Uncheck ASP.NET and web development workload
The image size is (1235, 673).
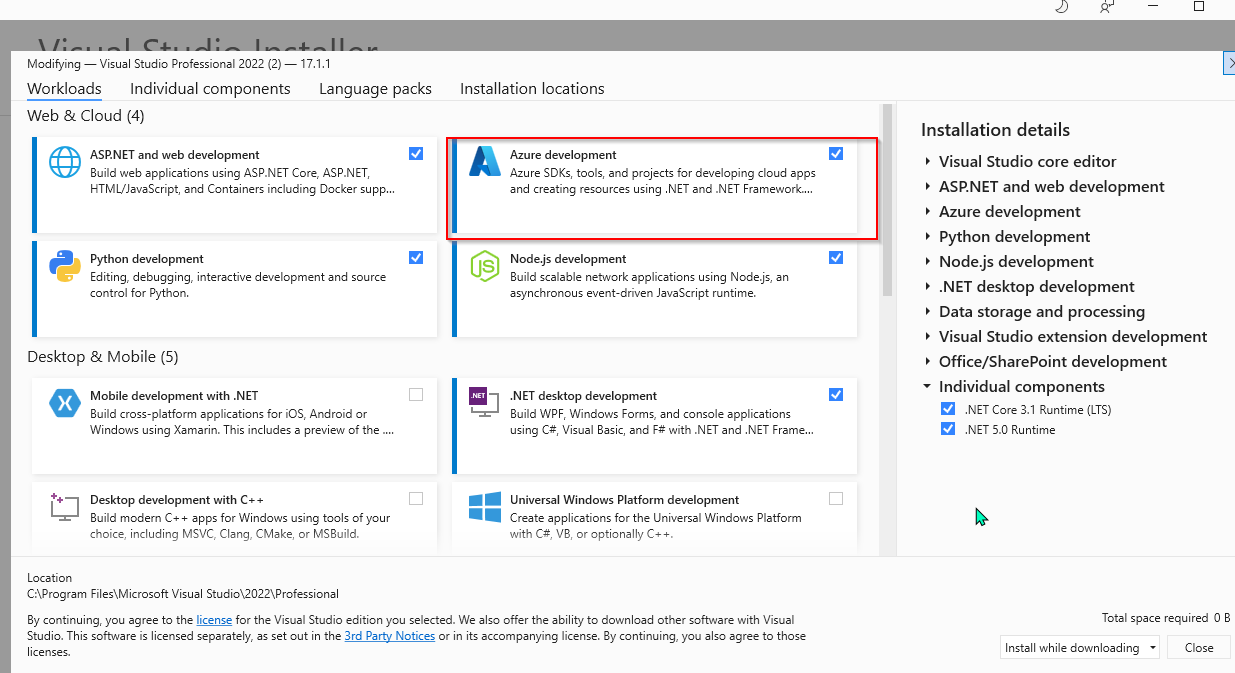(x=416, y=154)
